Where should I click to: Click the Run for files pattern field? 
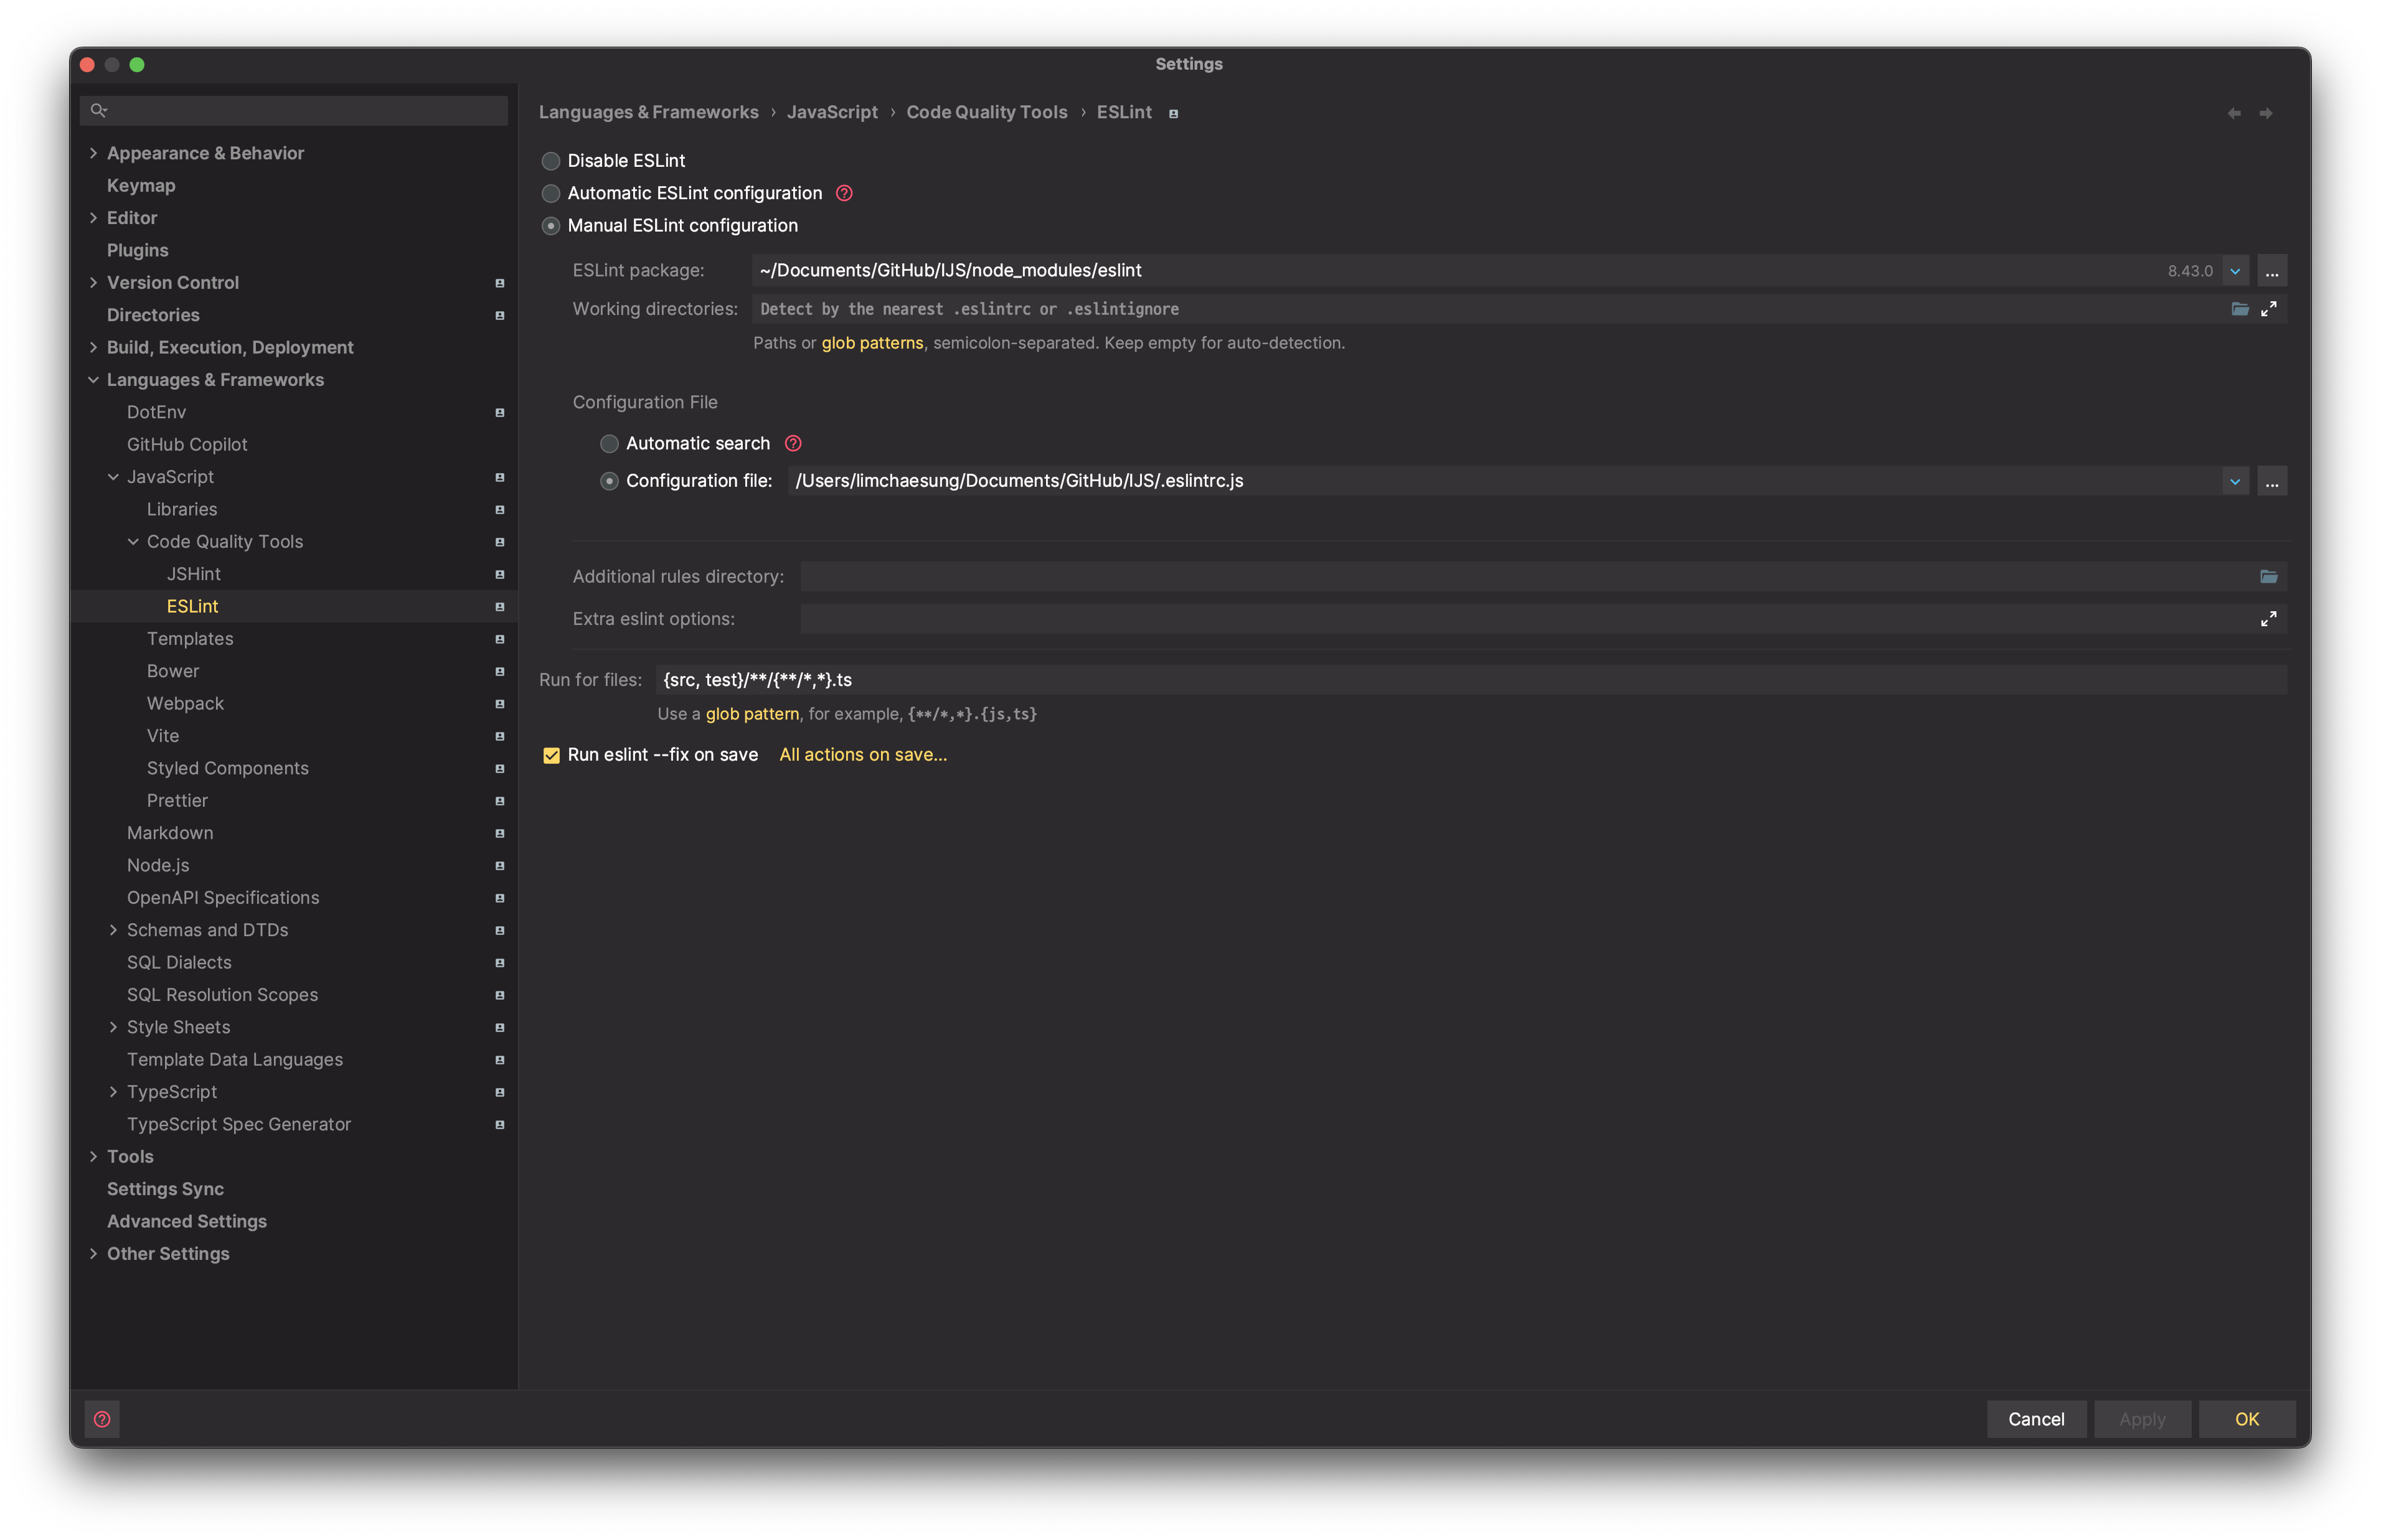pyautogui.click(x=1470, y=680)
